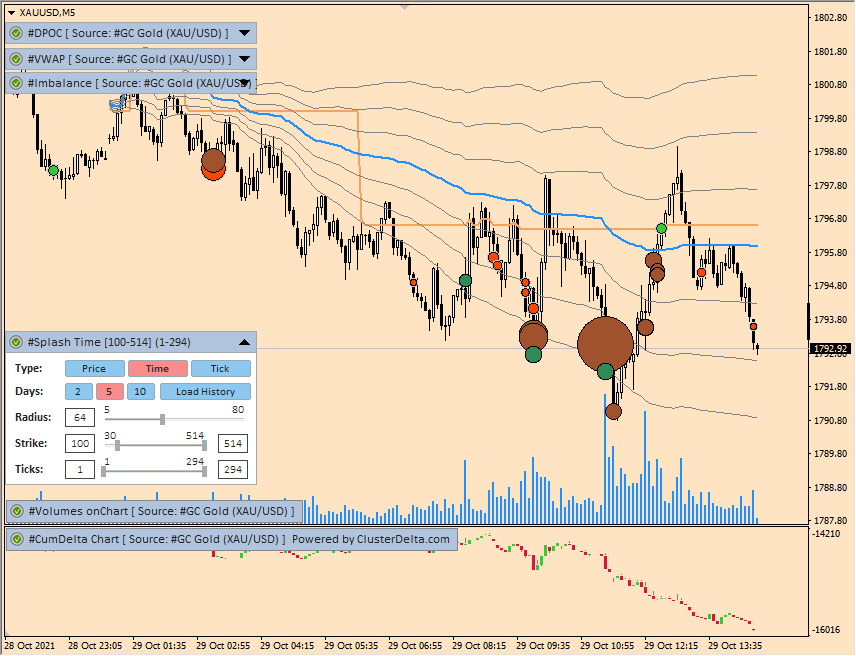Choose the 2 Days button
The height and width of the screenshot is (656, 856).
[x=77, y=392]
